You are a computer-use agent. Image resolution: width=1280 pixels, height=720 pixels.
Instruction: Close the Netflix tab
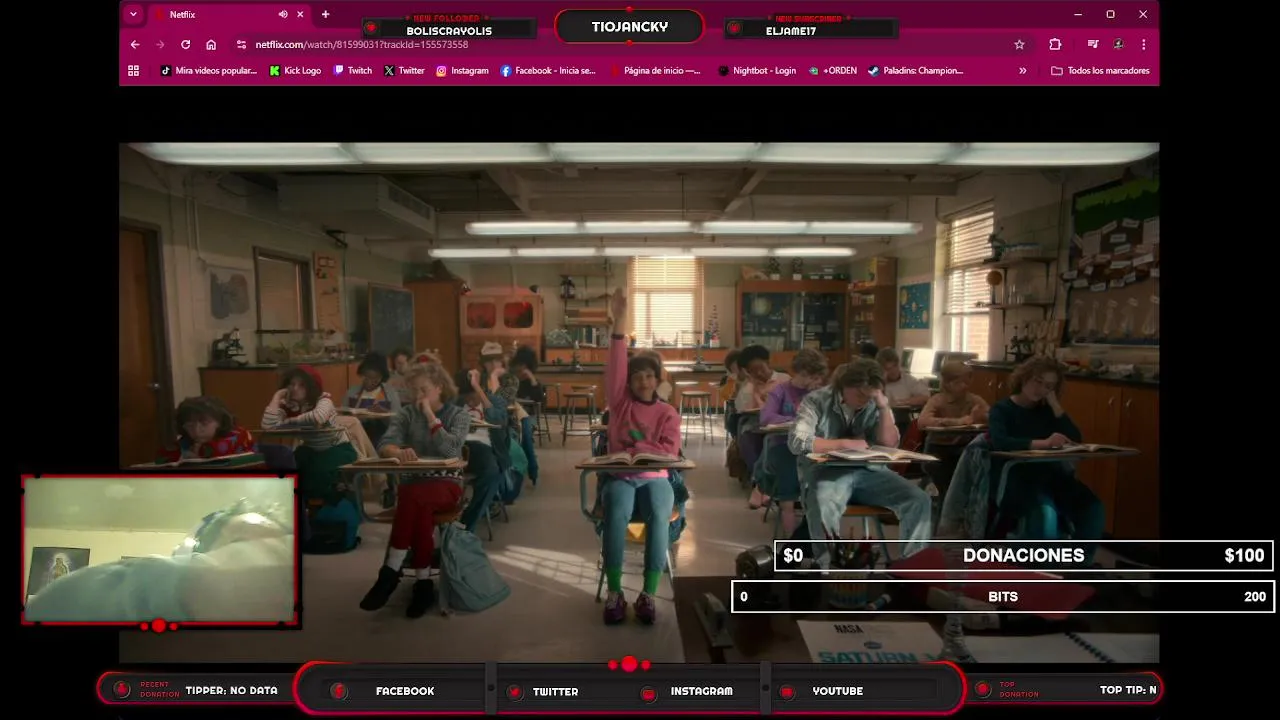coord(300,14)
